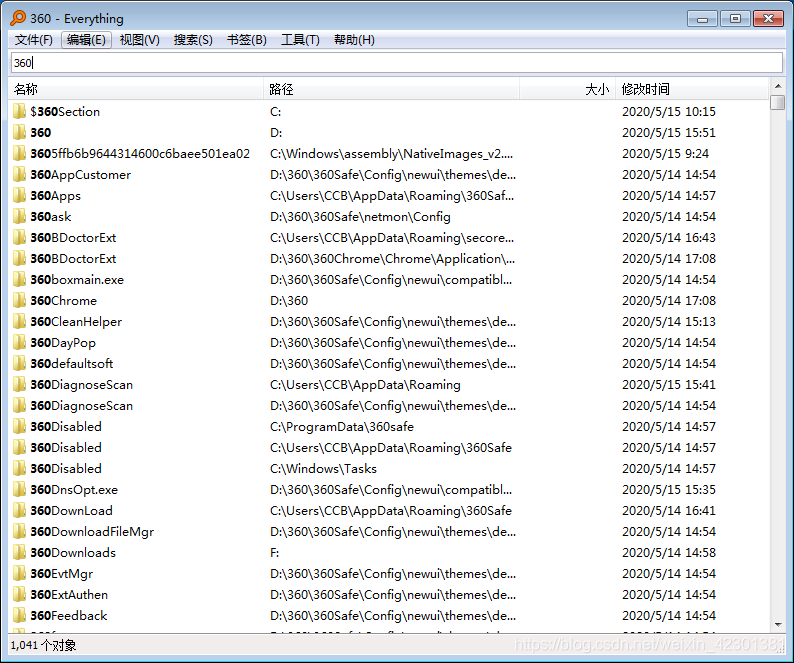The image size is (794, 663).
Task: Open the 帮助(H) menu
Action: click(x=354, y=40)
